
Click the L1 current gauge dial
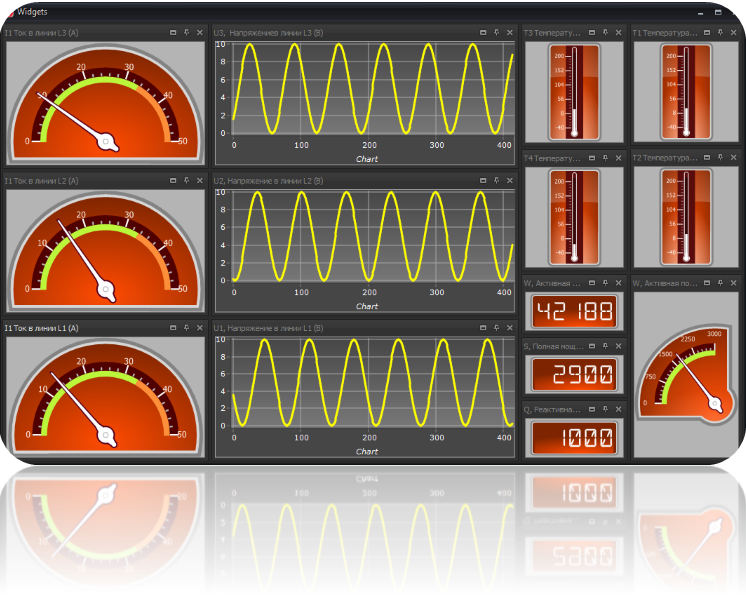[105, 397]
